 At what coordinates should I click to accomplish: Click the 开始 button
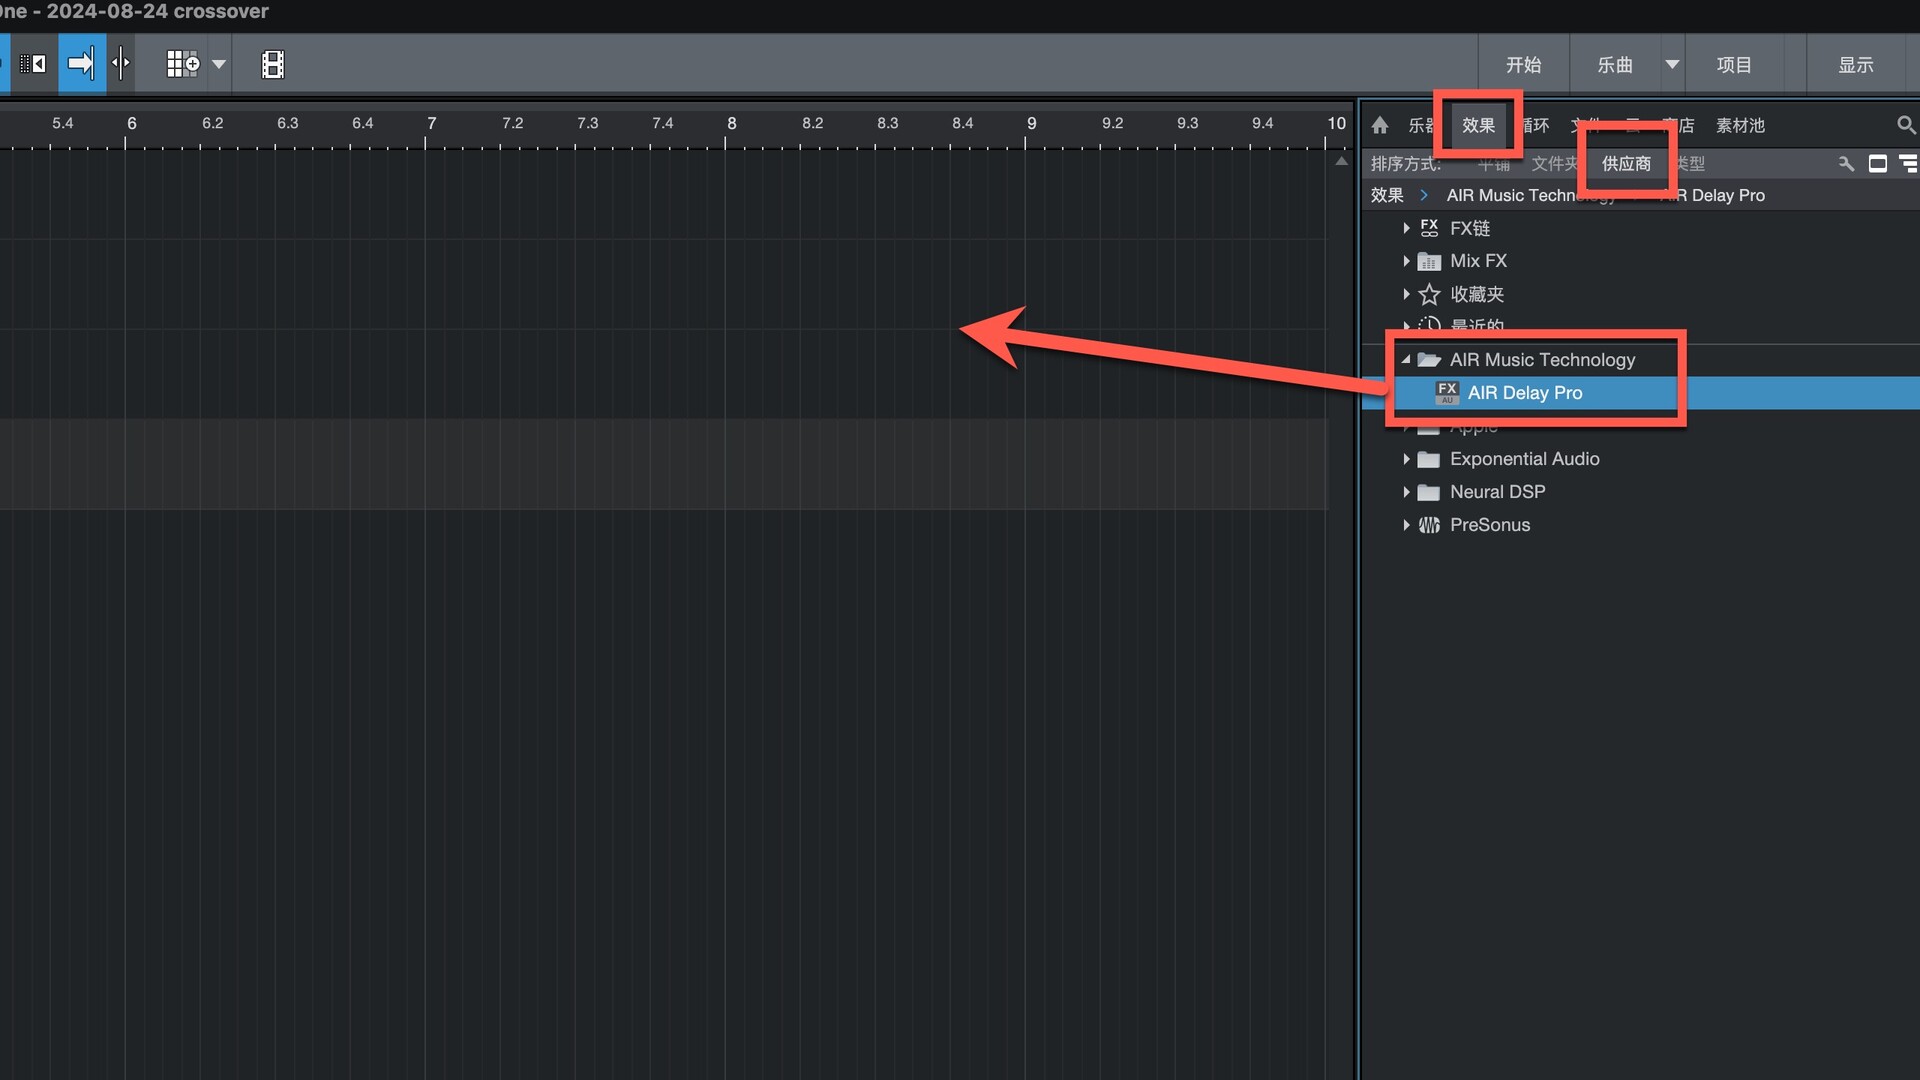tap(1523, 65)
